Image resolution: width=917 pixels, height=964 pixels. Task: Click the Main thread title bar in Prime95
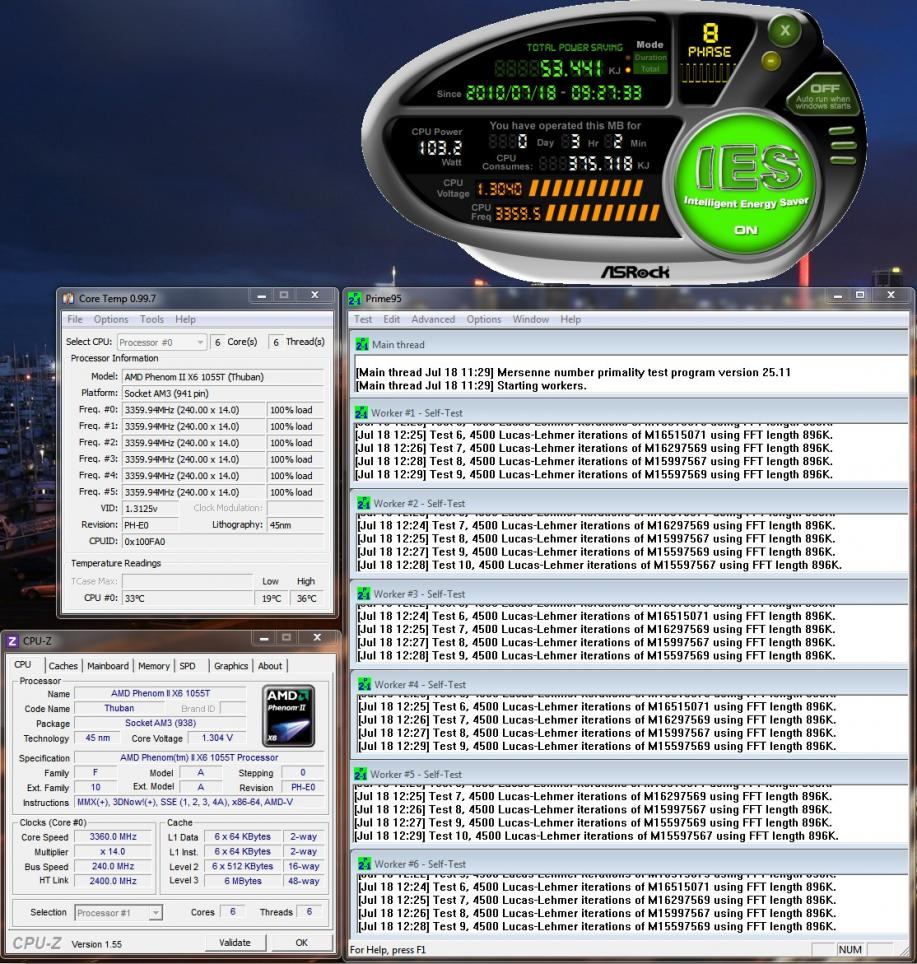(x=629, y=345)
